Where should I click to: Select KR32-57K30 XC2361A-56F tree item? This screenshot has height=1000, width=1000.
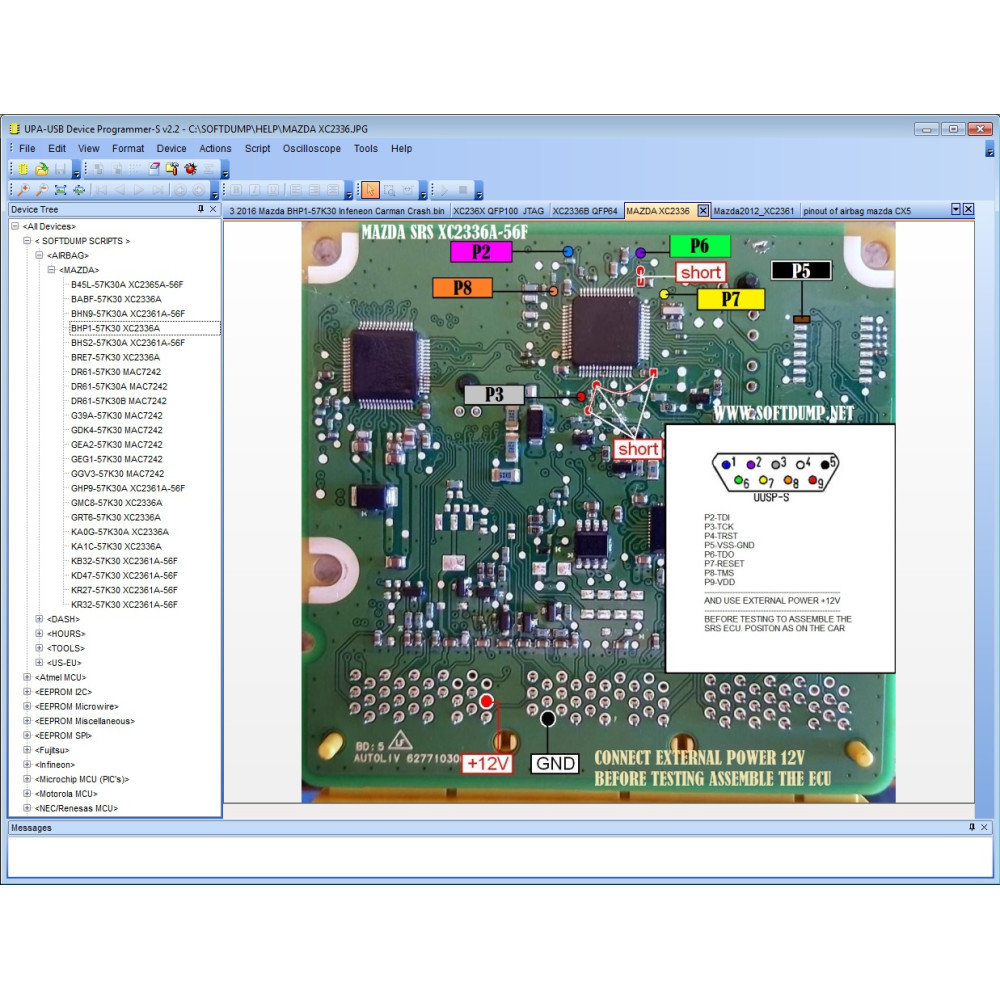[x=124, y=605]
